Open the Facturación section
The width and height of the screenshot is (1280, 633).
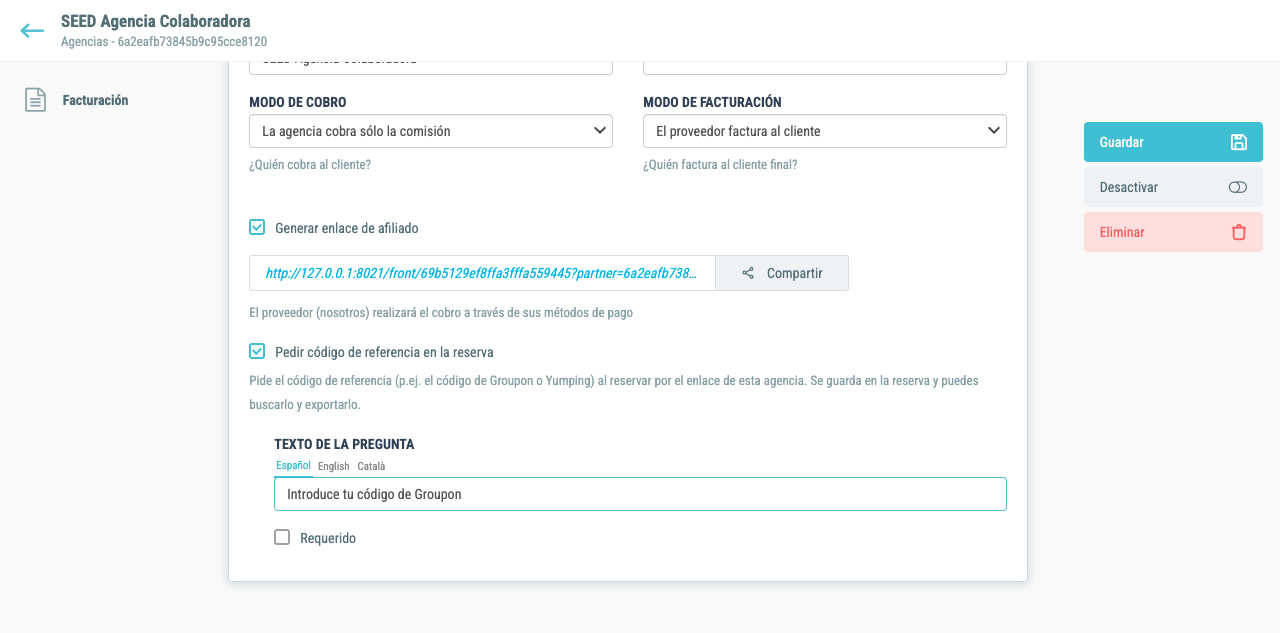tap(95, 100)
